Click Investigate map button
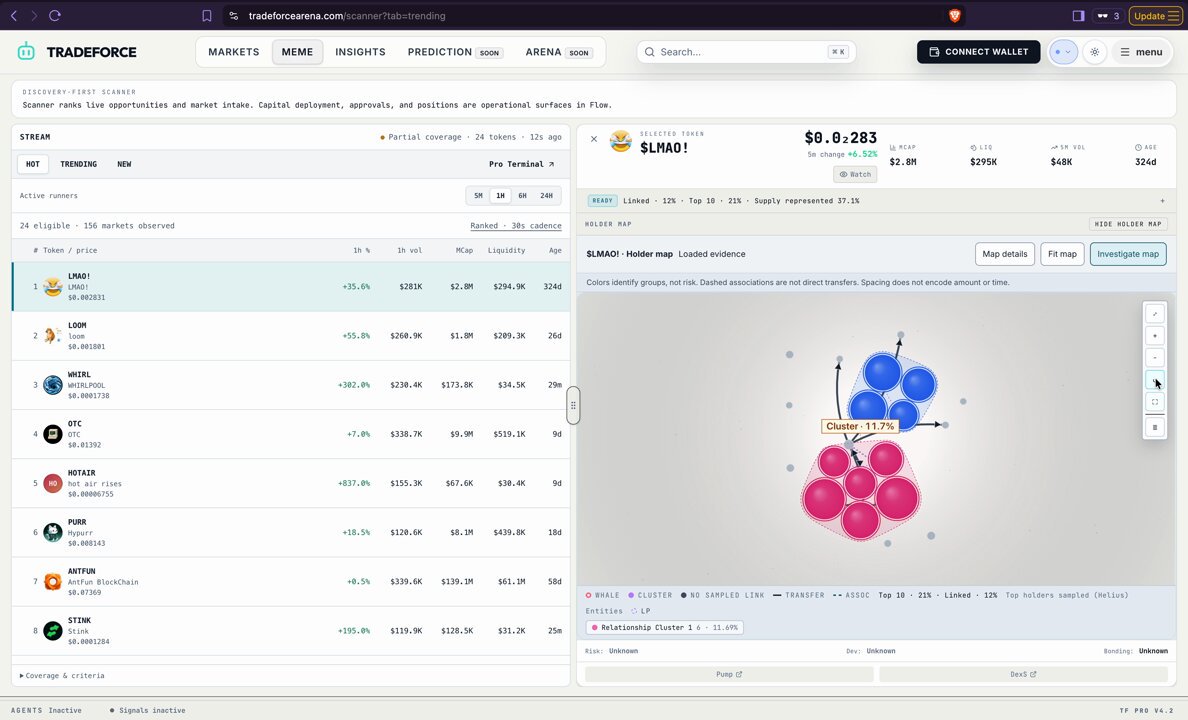 1127,254
